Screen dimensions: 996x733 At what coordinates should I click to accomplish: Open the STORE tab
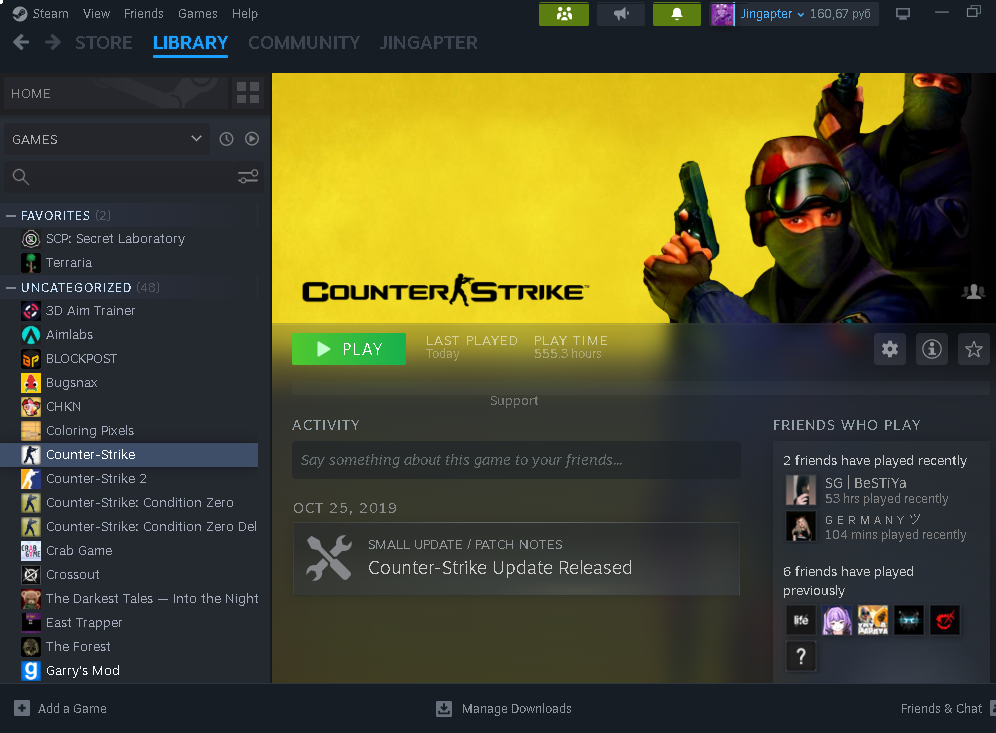(x=103, y=43)
